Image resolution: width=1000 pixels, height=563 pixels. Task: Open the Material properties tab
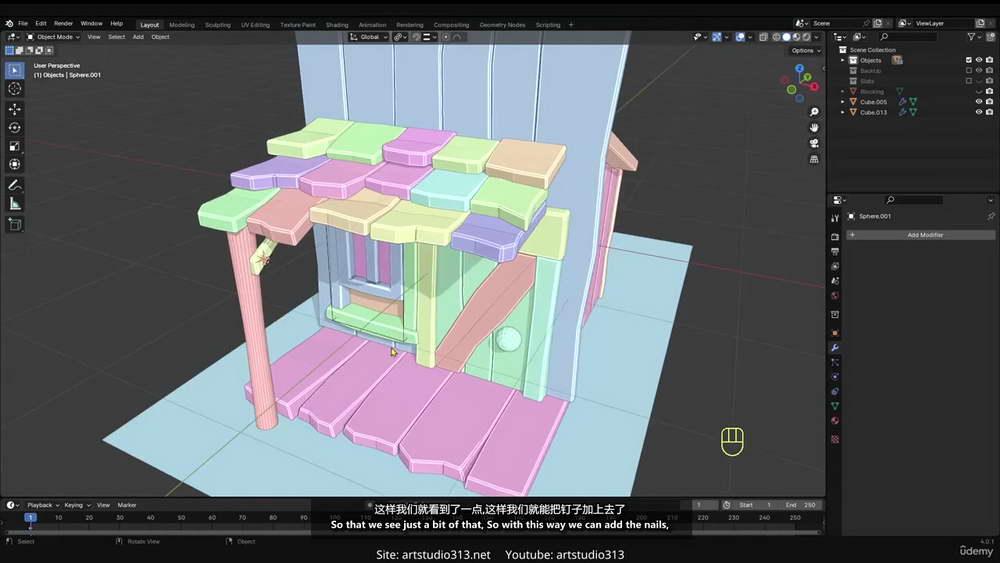coord(835,421)
